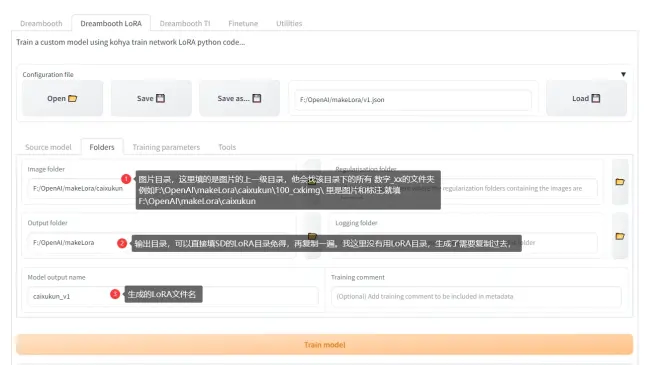Click the Model output name field
Screen dimensions: 660x365
173,296
